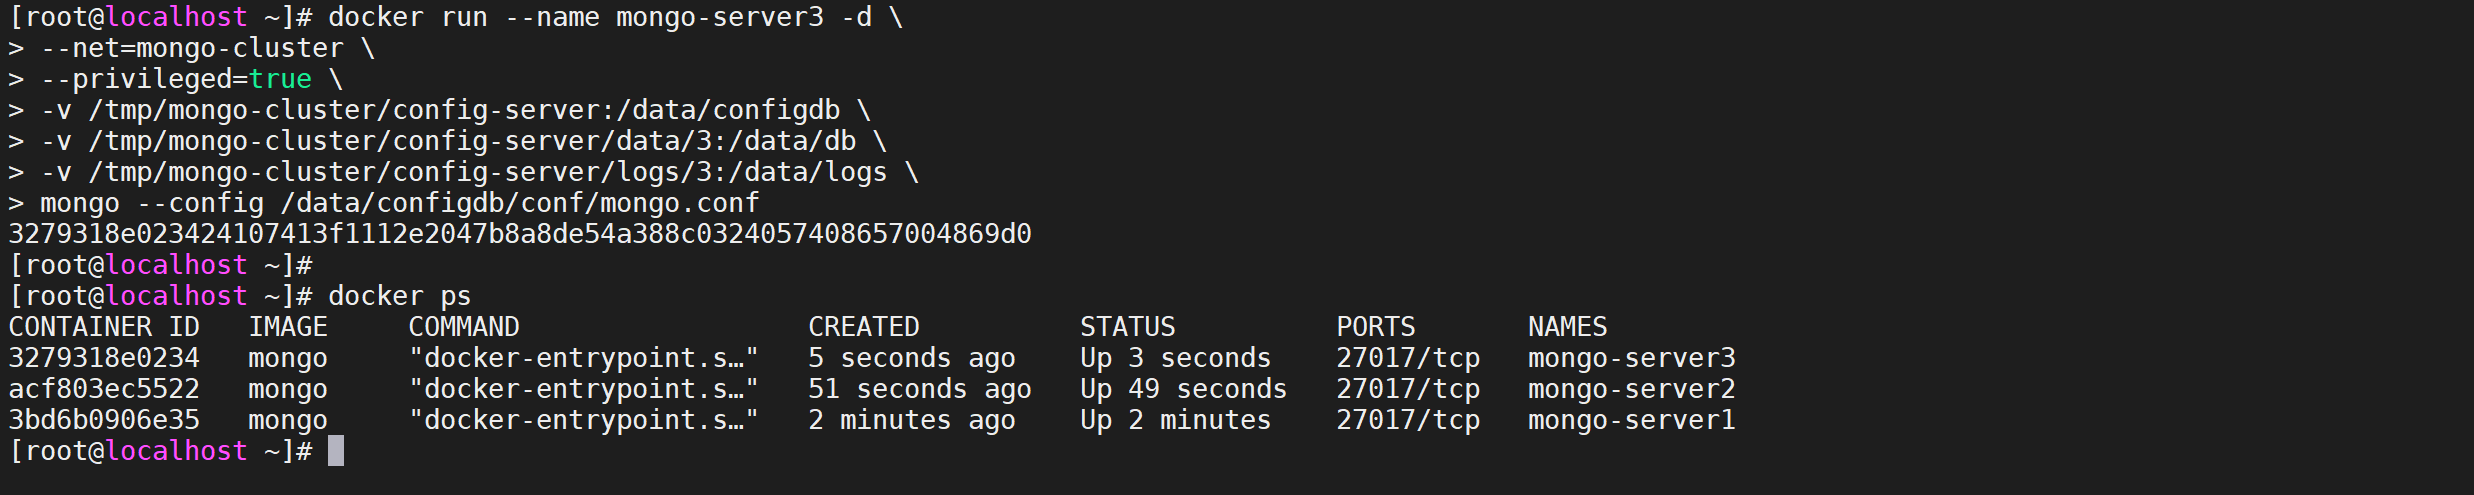Click the mongo-server2 container name
The width and height of the screenshot is (2474, 495).
1631,389
